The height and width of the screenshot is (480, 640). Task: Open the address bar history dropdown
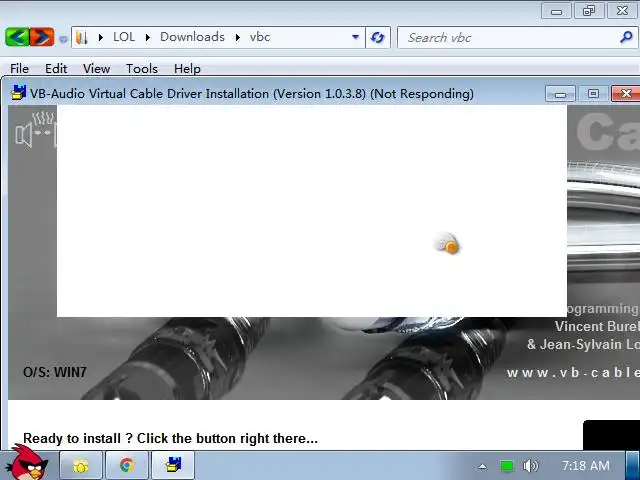[356, 37]
